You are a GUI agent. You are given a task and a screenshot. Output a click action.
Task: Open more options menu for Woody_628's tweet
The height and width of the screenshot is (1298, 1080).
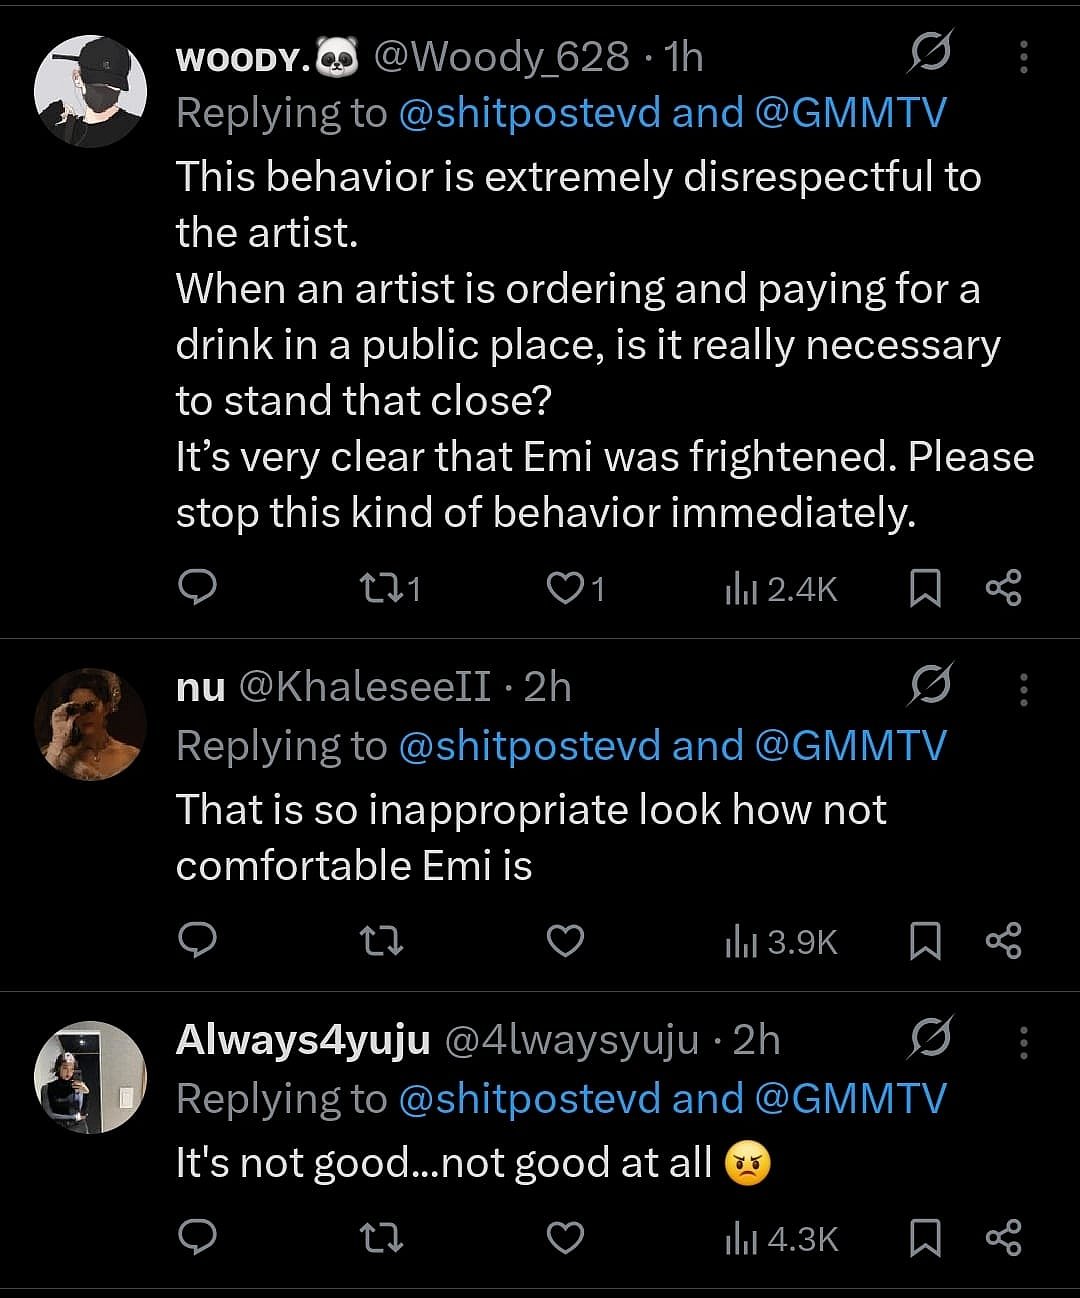(x=1023, y=57)
